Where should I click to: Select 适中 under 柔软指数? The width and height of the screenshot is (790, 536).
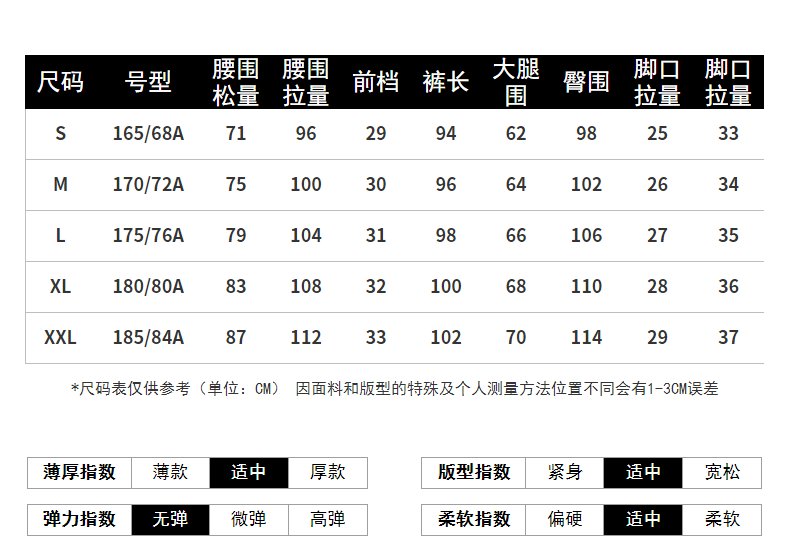[x=643, y=519]
